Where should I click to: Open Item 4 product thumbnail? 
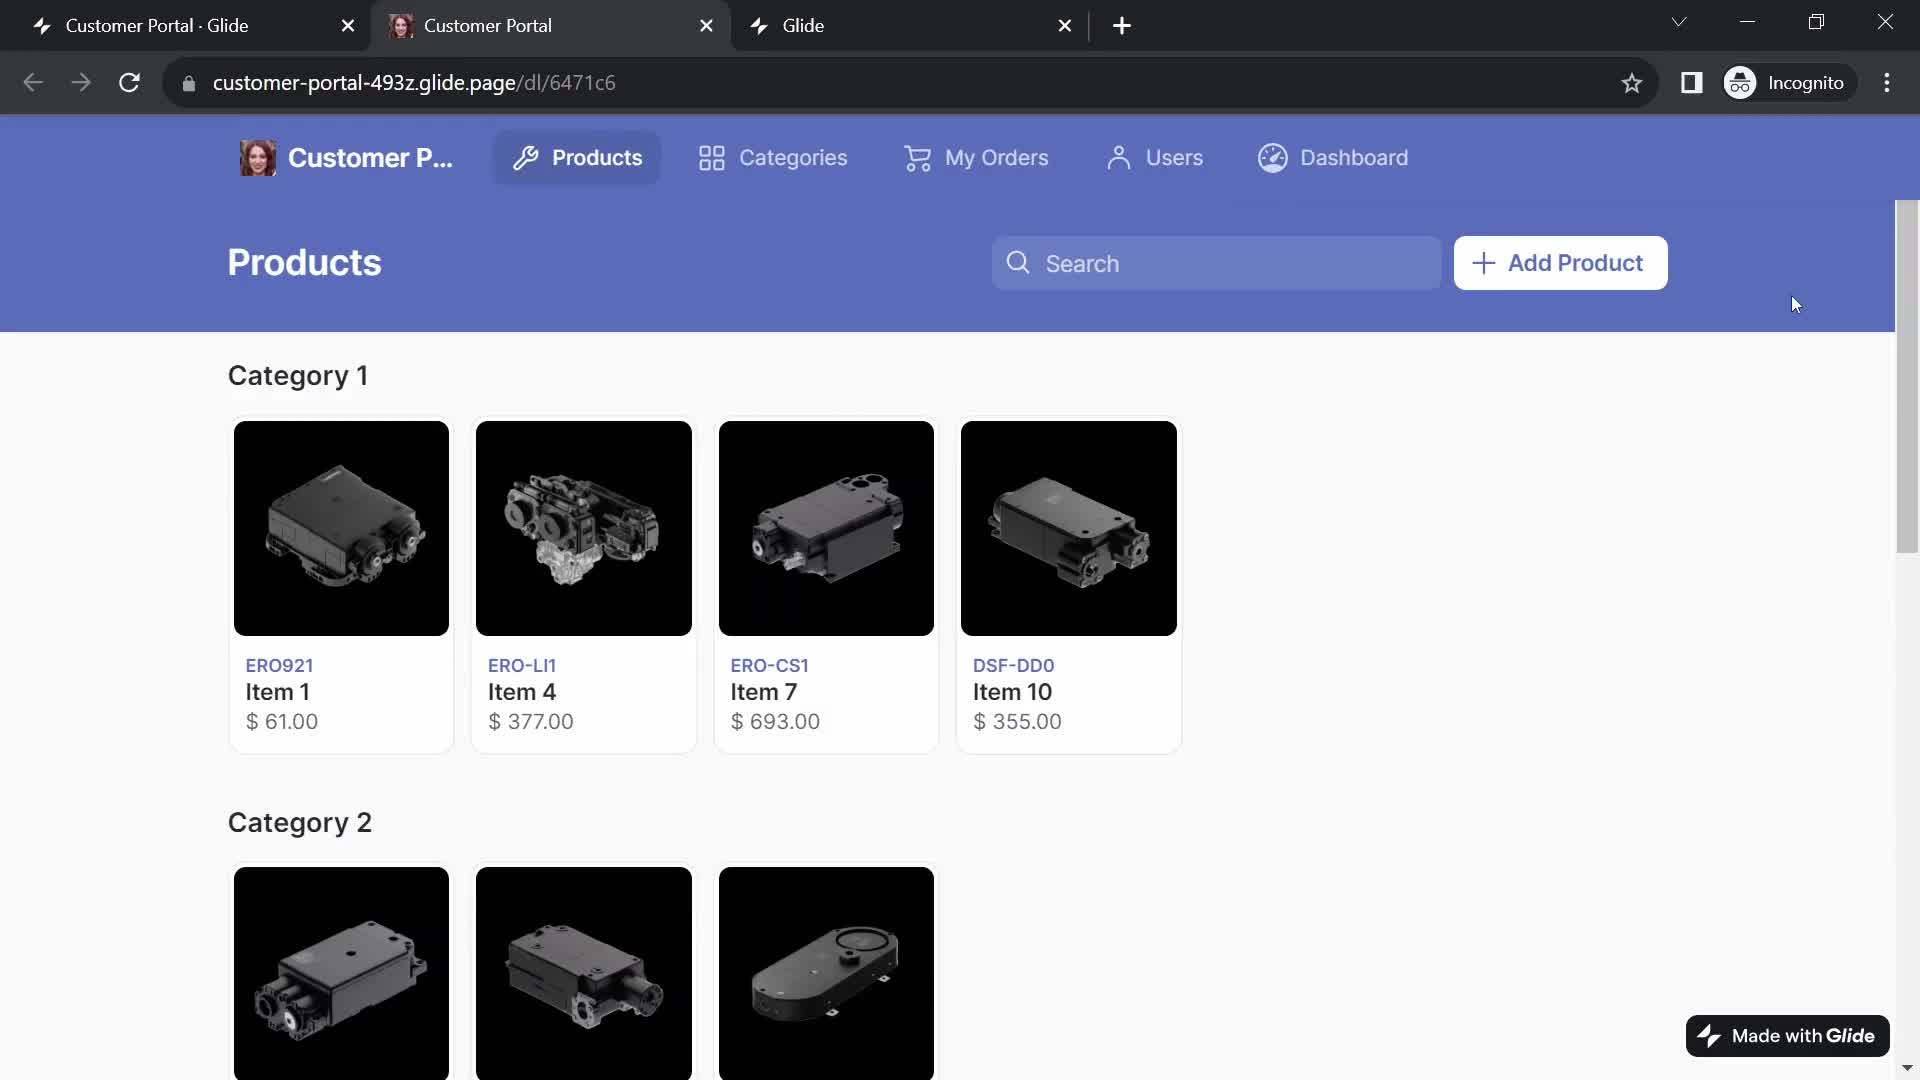584,528
